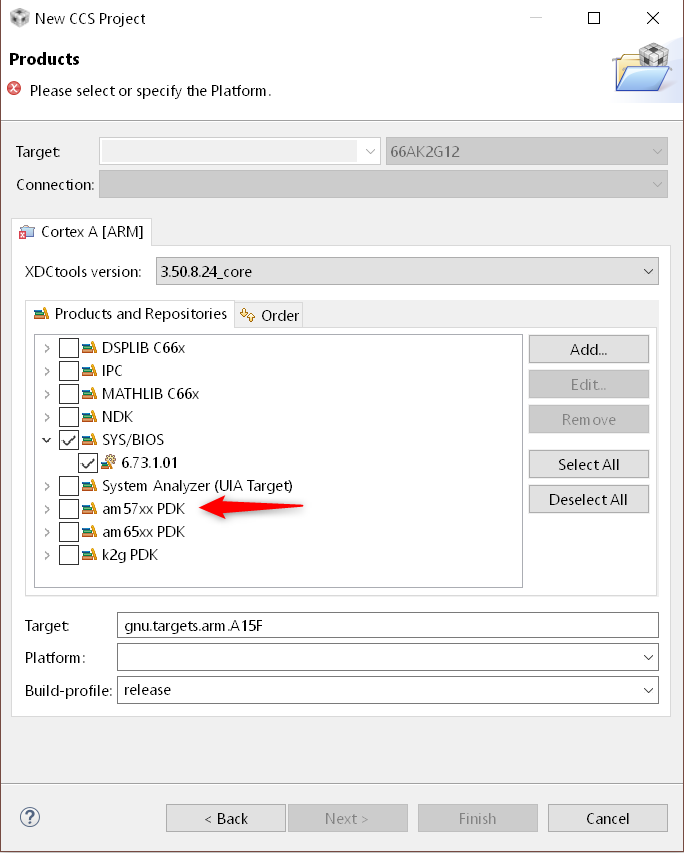This screenshot has width=684, height=853.
Task: Check the System Analyzer (UIA Target) checkbox
Action: point(69,486)
